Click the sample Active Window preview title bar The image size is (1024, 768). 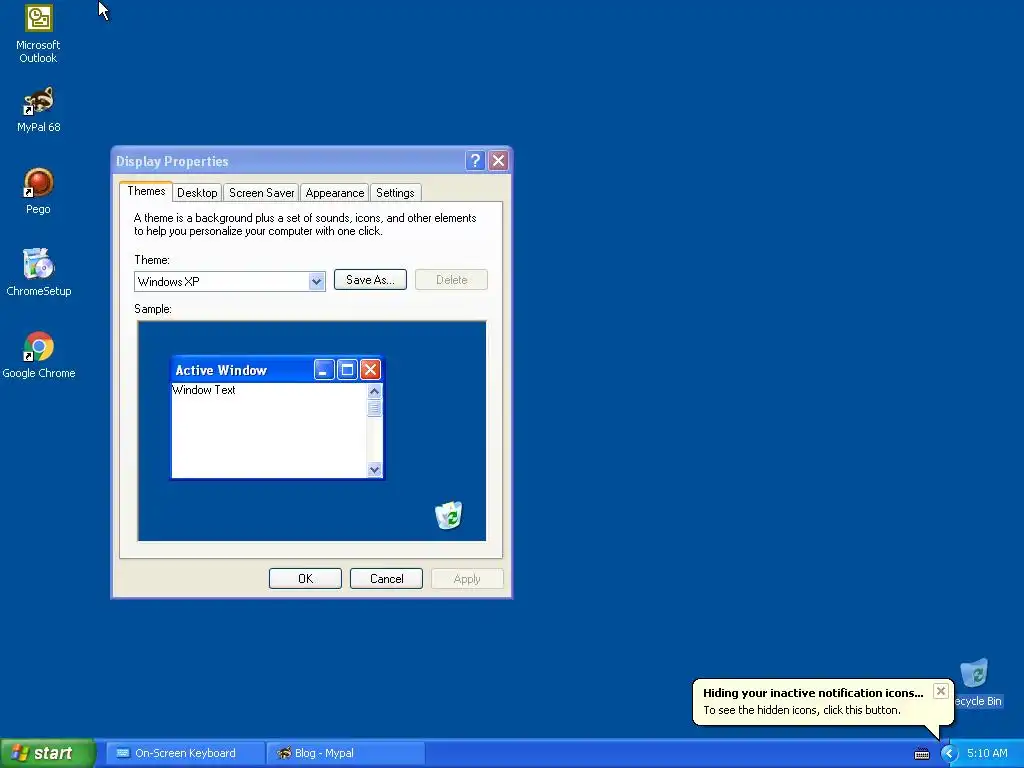(277, 370)
